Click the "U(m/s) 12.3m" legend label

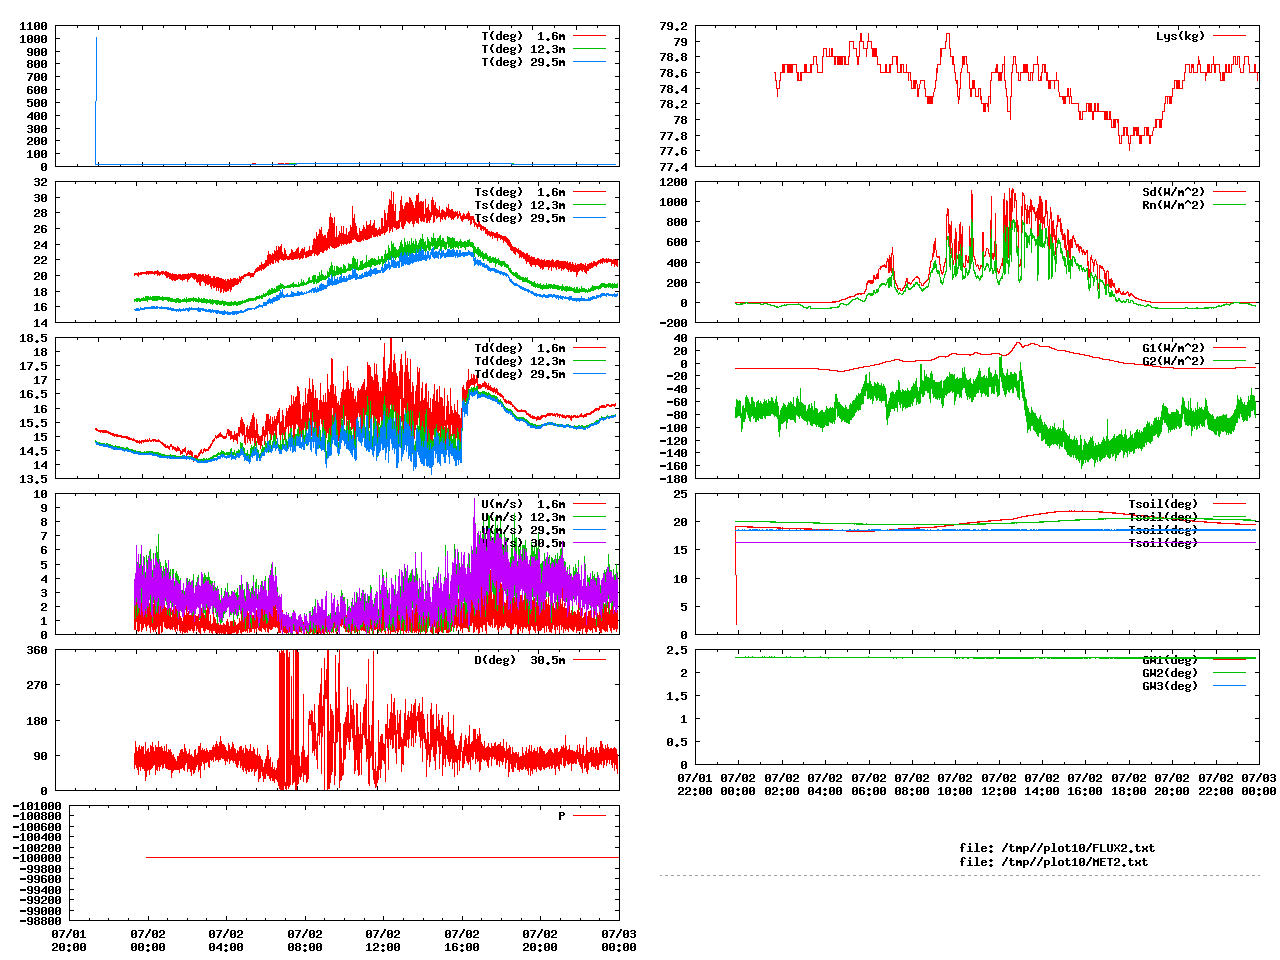(523, 517)
